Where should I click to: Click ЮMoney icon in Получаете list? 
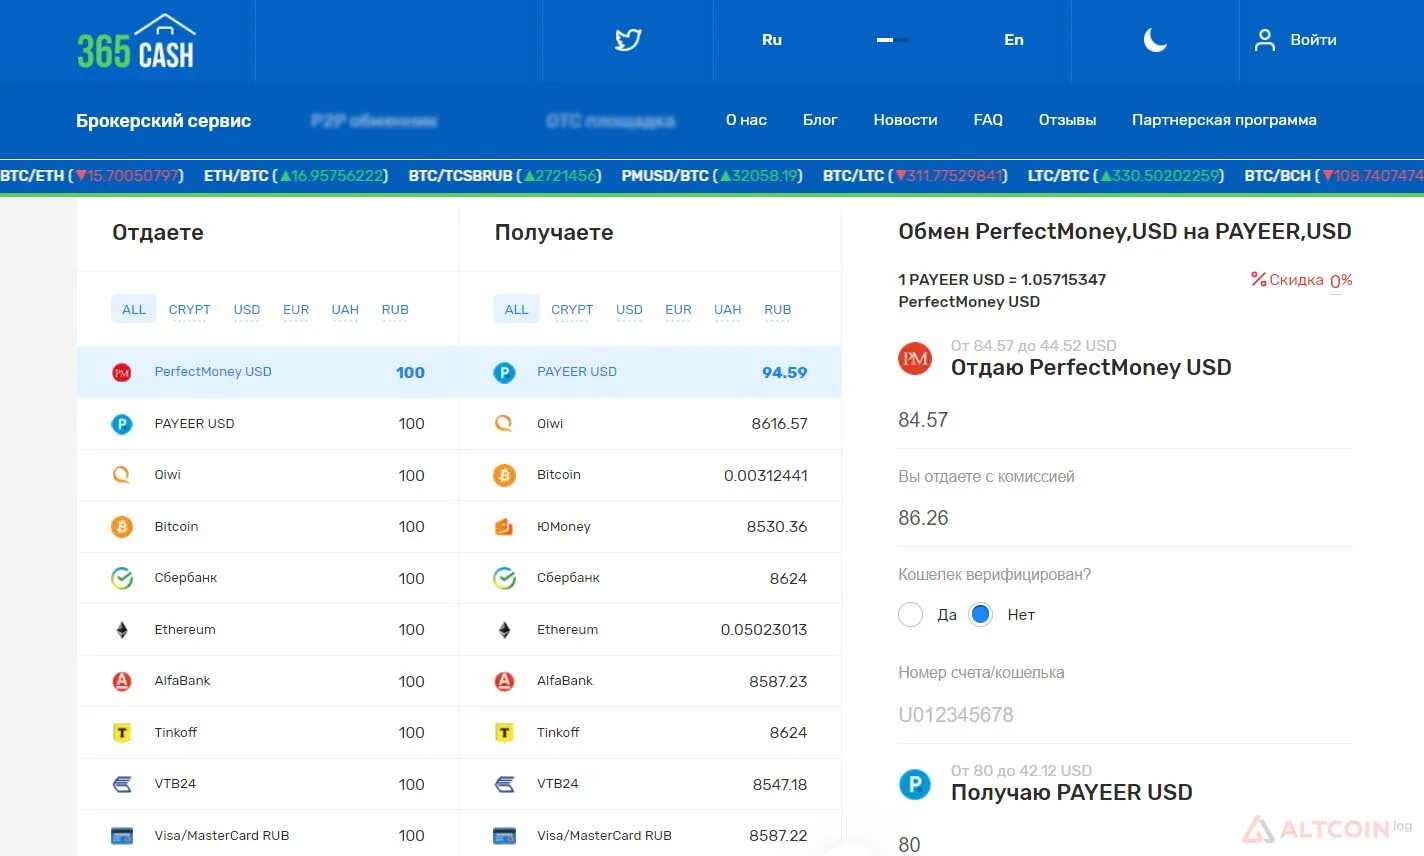pos(504,527)
